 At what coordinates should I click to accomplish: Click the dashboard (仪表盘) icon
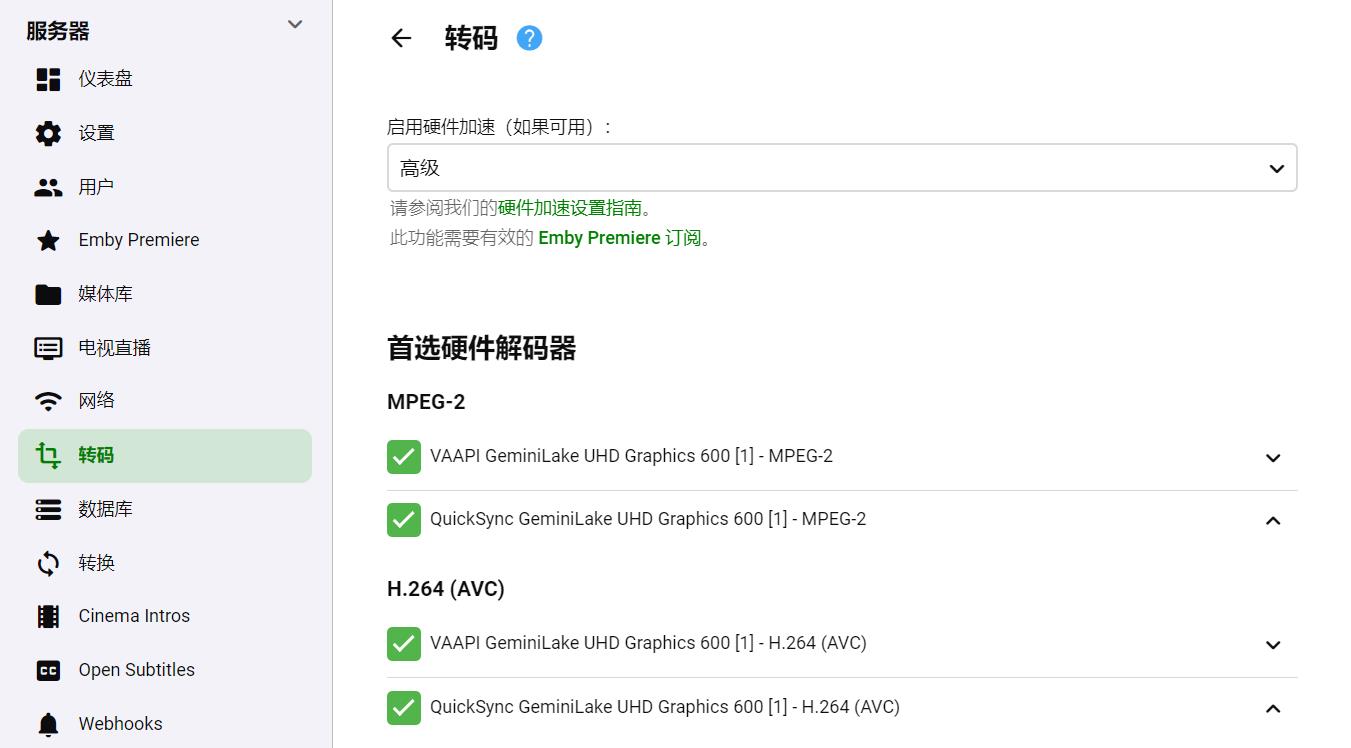click(x=48, y=79)
